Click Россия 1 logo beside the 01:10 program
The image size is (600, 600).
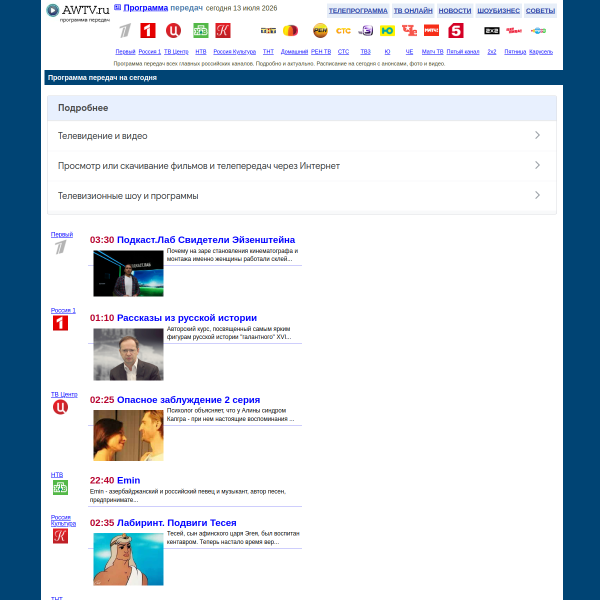(60, 323)
